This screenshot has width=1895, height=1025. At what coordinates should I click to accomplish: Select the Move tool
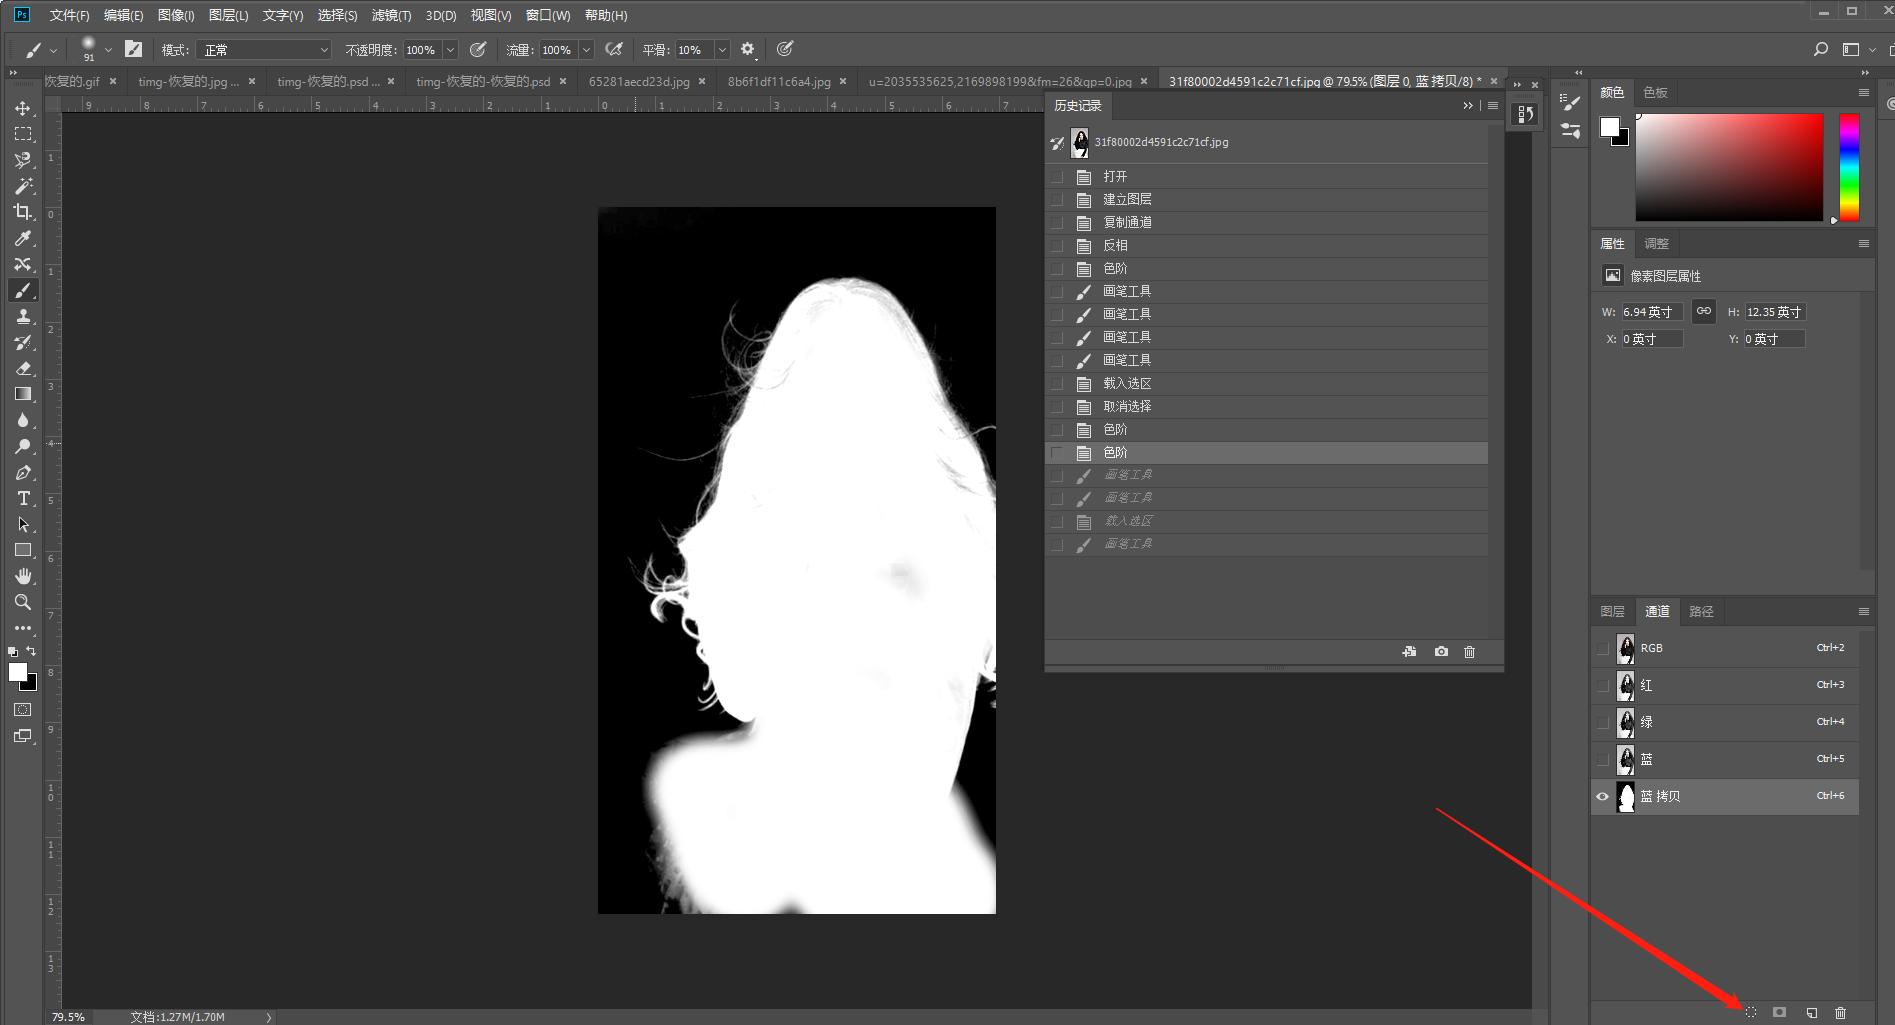coord(23,108)
